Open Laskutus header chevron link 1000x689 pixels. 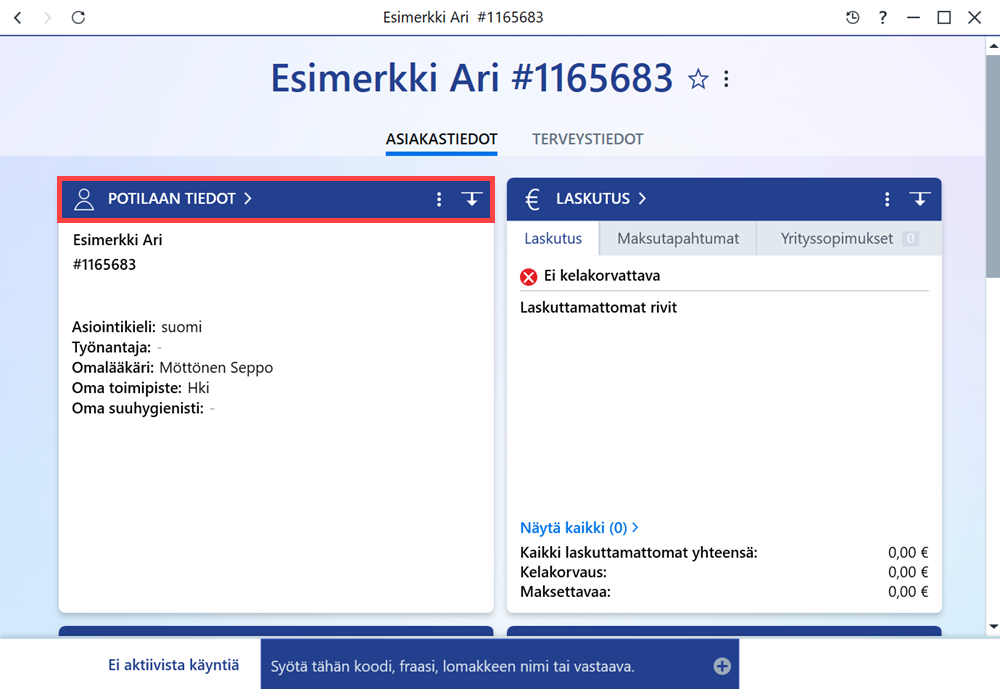point(642,199)
